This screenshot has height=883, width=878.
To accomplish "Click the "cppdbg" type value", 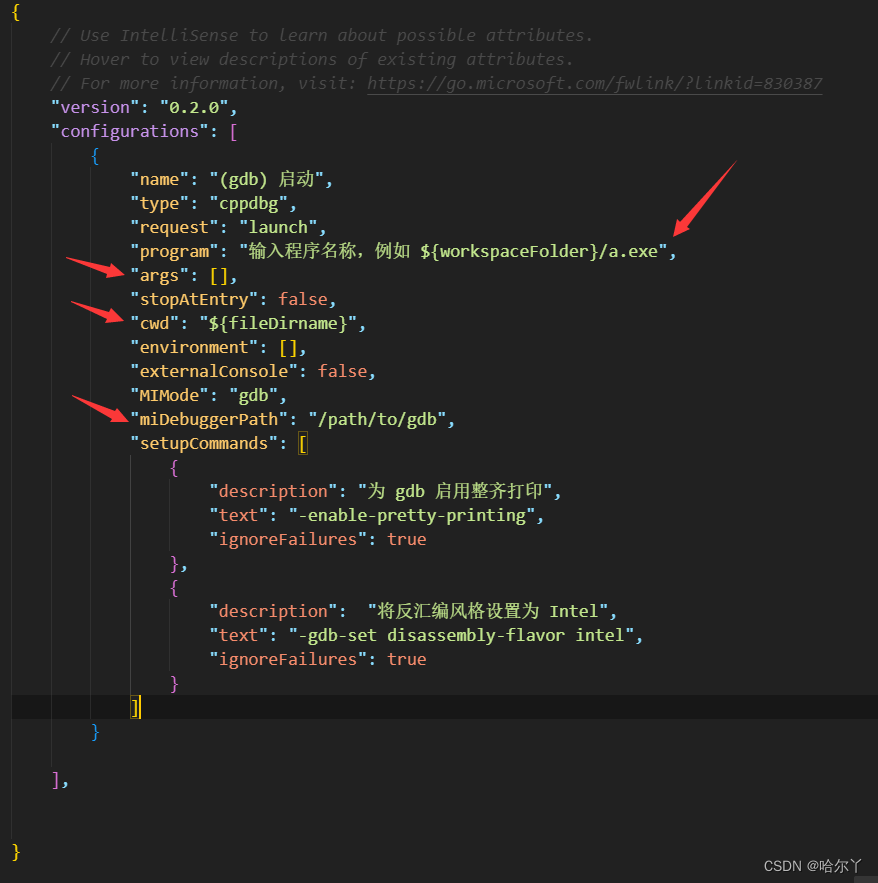I will click(x=249, y=204).
